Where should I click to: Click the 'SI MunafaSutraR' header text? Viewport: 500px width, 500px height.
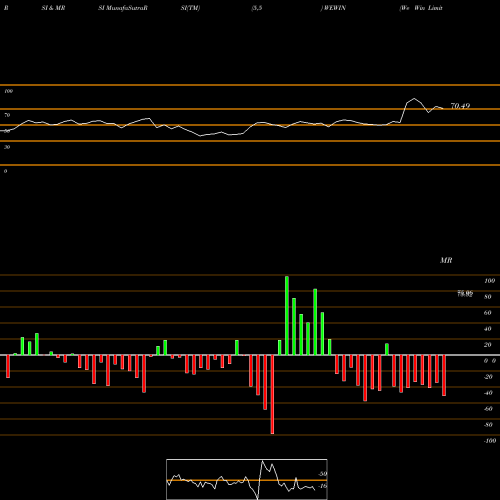[123, 8]
